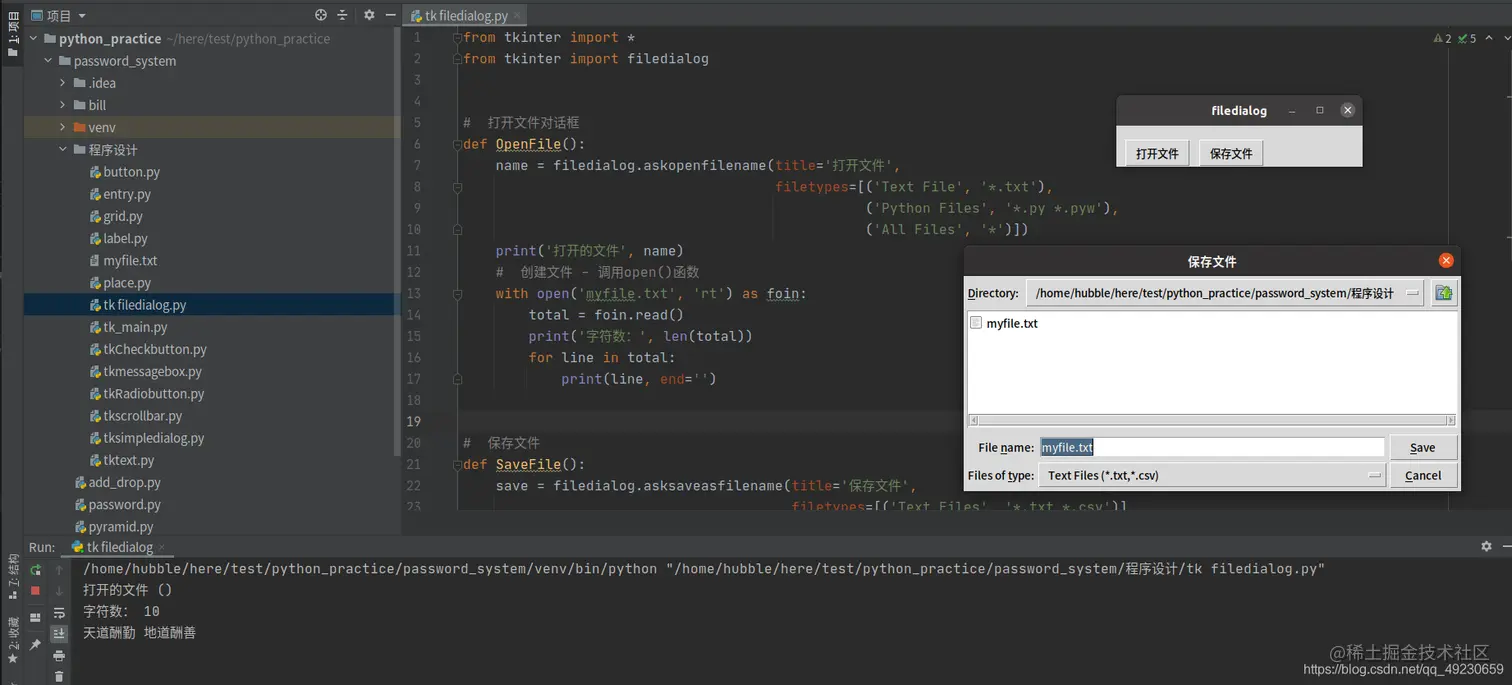Select myfile.txt in save dialog file list
This screenshot has height=685, width=1512.
[x=1011, y=323]
